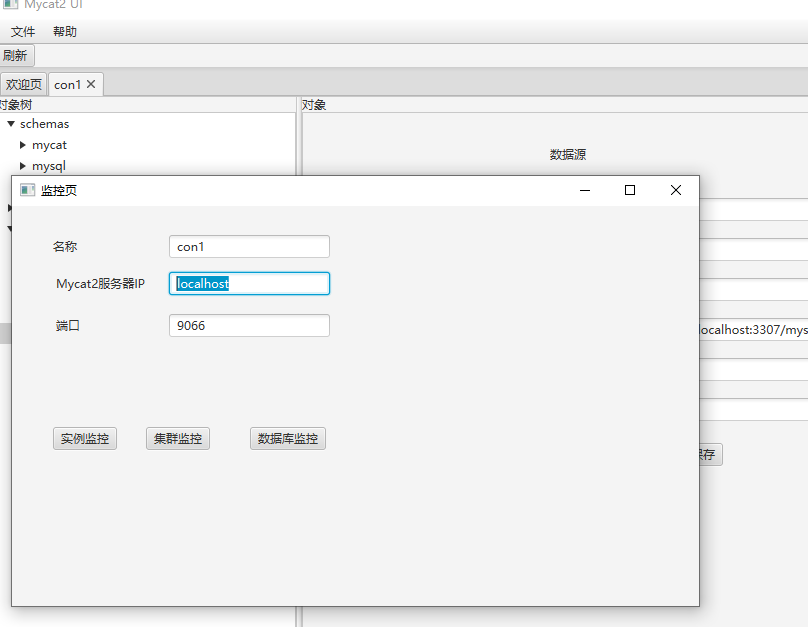
Task: Click the 对象树 panel label
Action: 15,105
